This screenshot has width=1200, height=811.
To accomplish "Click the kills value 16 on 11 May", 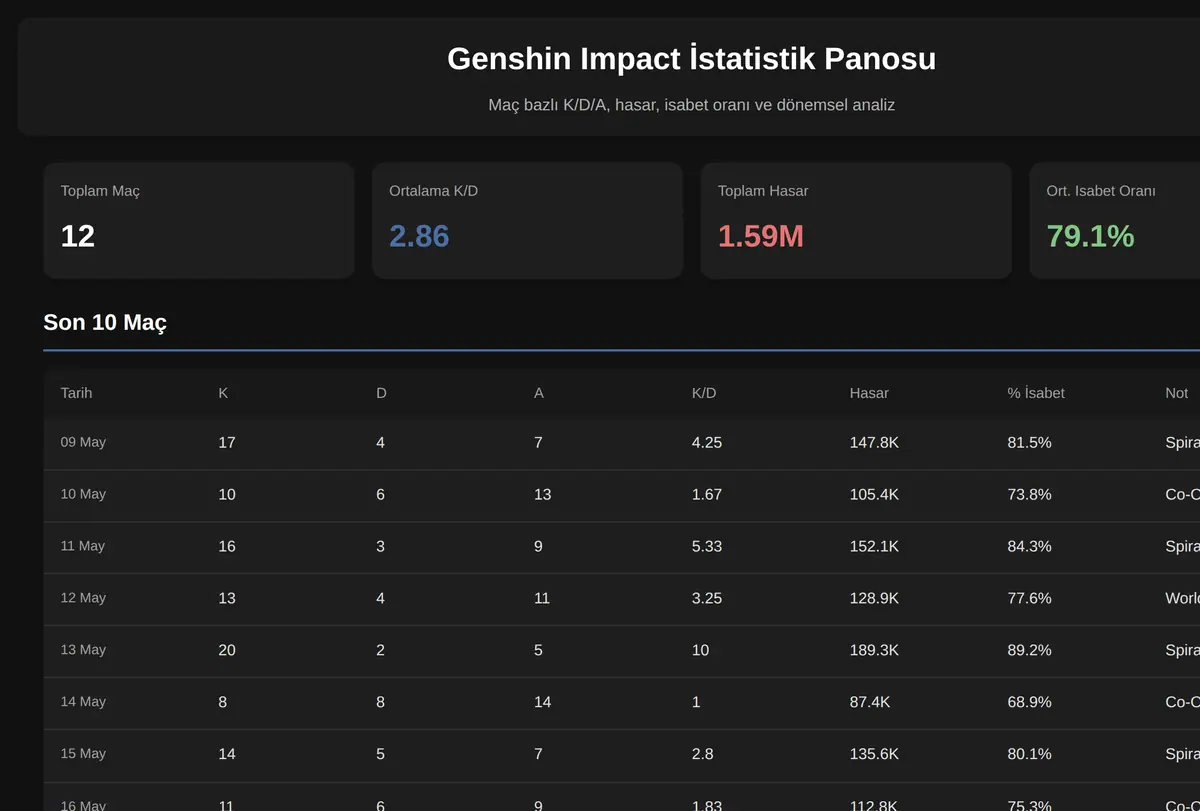I will tap(227, 546).
